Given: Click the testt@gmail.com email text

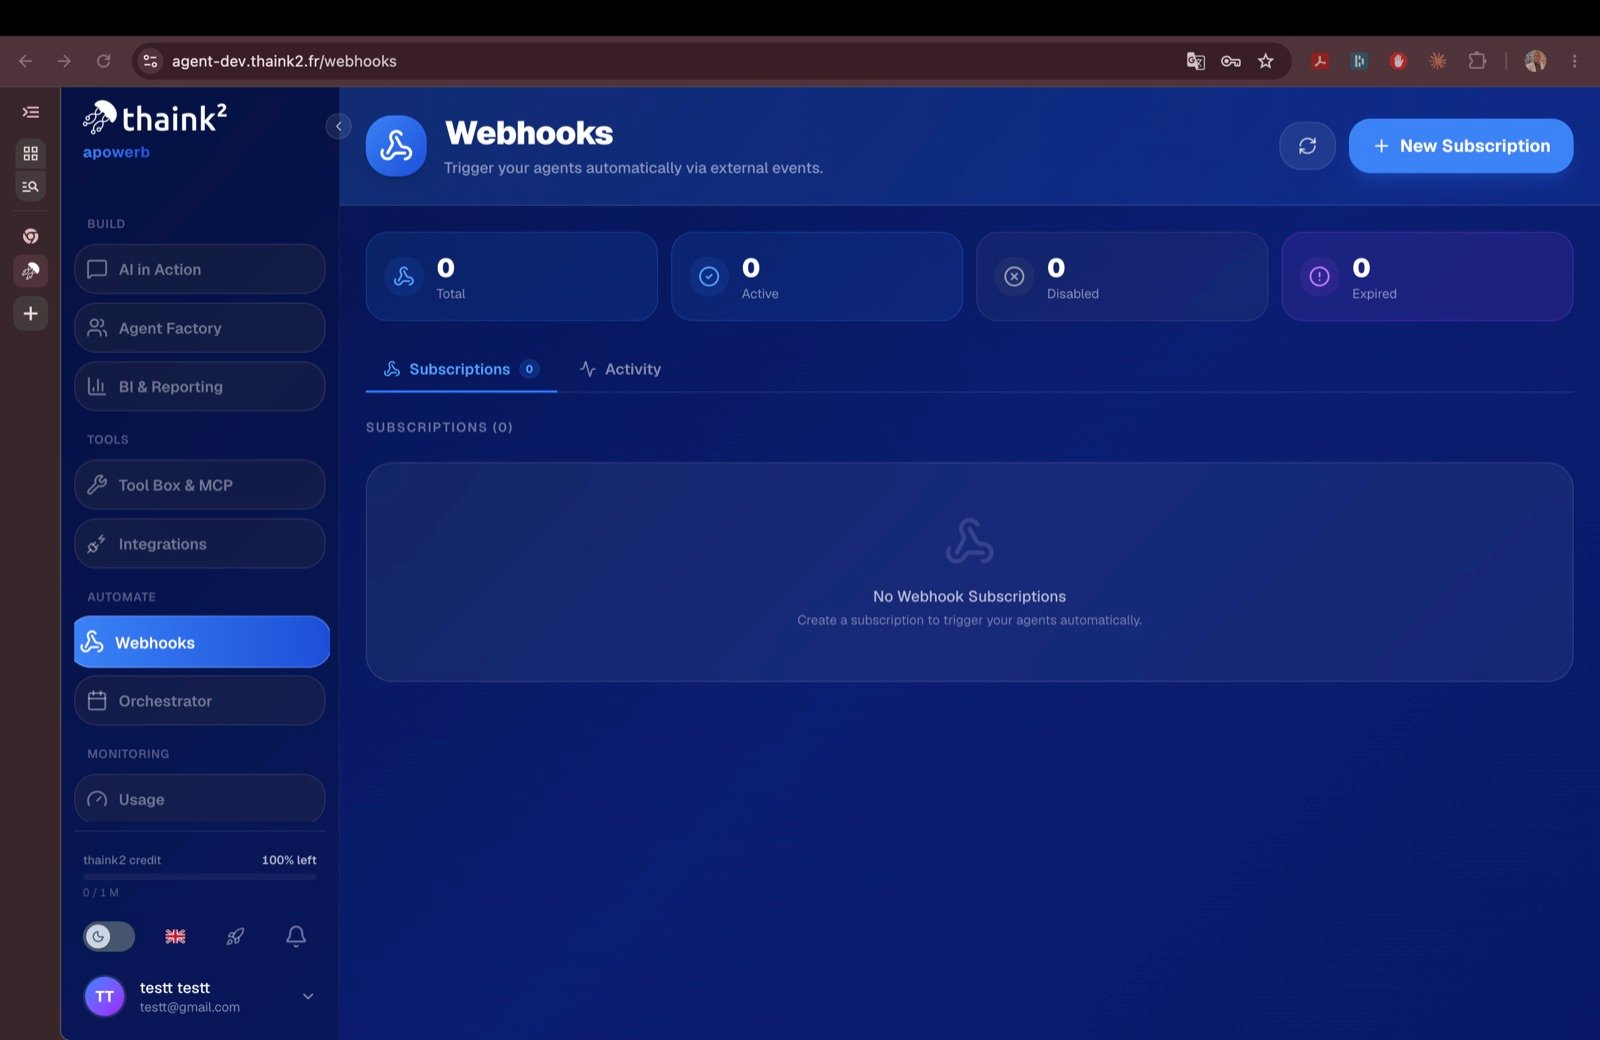Looking at the screenshot, I should coord(190,1007).
